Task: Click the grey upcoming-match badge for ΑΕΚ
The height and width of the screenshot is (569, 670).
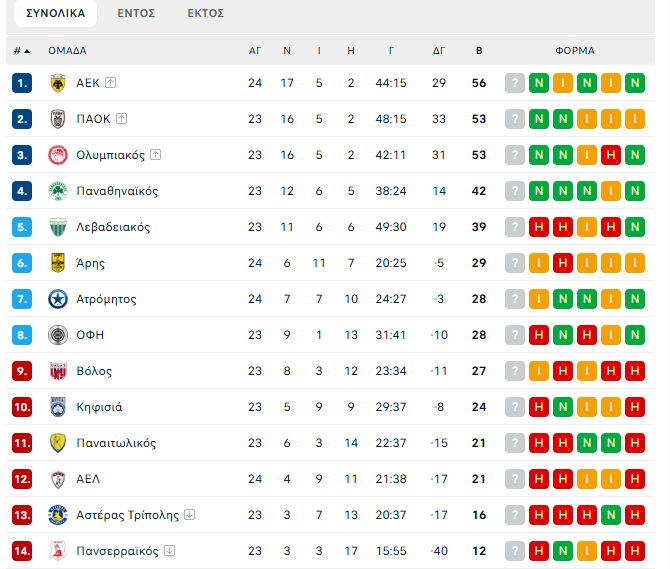Action: click(515, 83)
